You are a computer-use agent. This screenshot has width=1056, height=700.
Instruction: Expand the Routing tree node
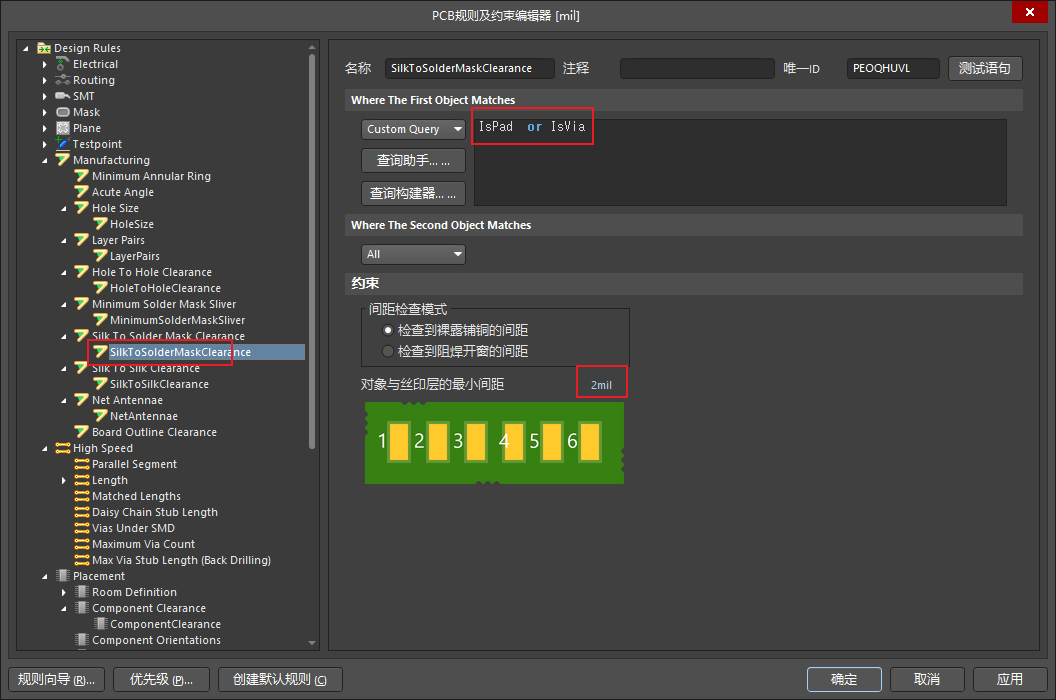pos(44,81)
